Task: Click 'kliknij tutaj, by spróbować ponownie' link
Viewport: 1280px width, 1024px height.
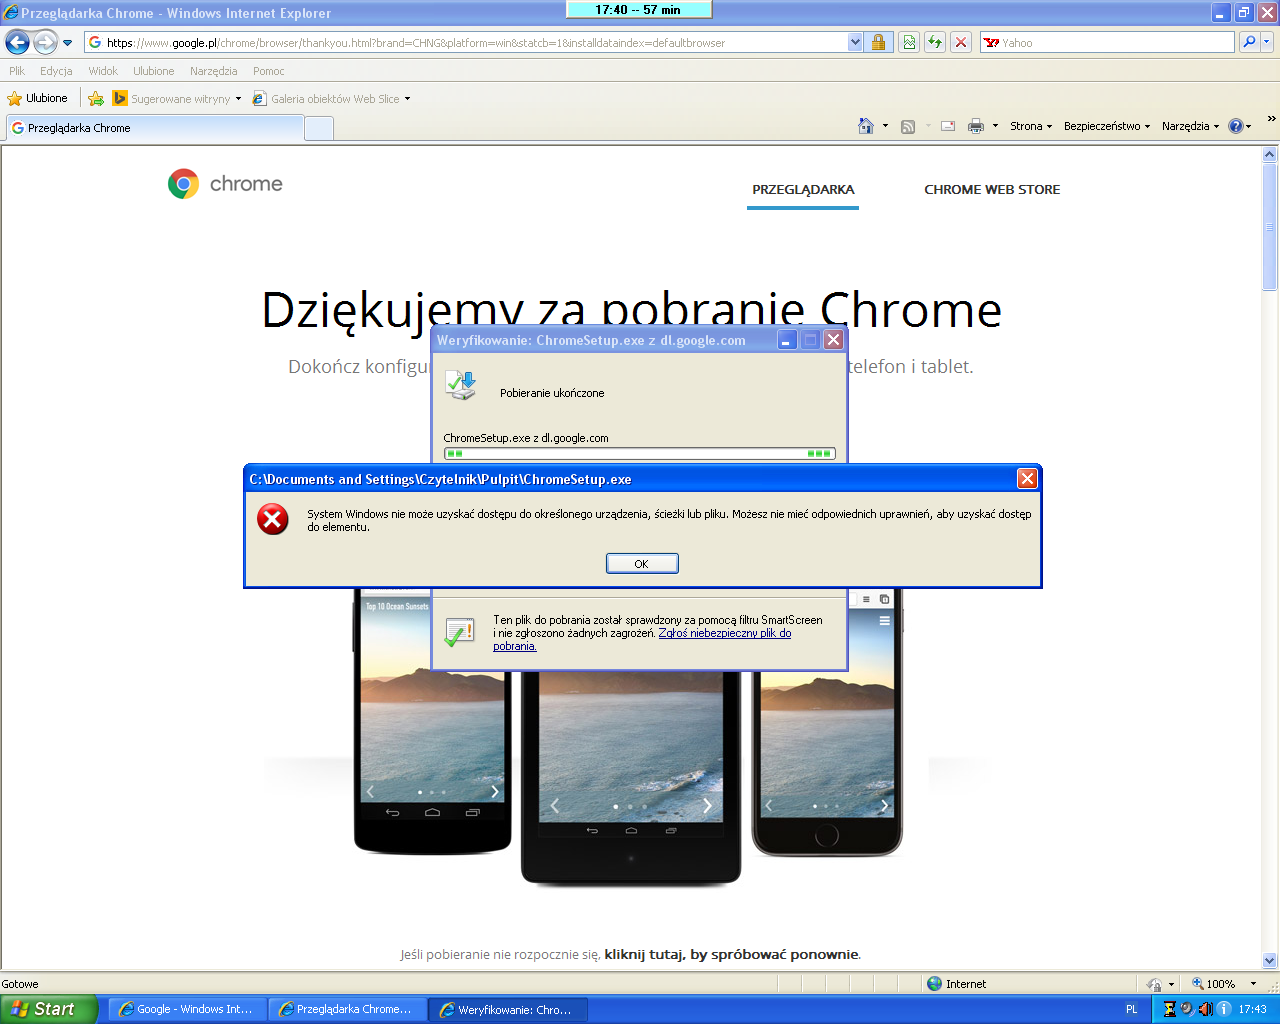Action: [731, 954]
